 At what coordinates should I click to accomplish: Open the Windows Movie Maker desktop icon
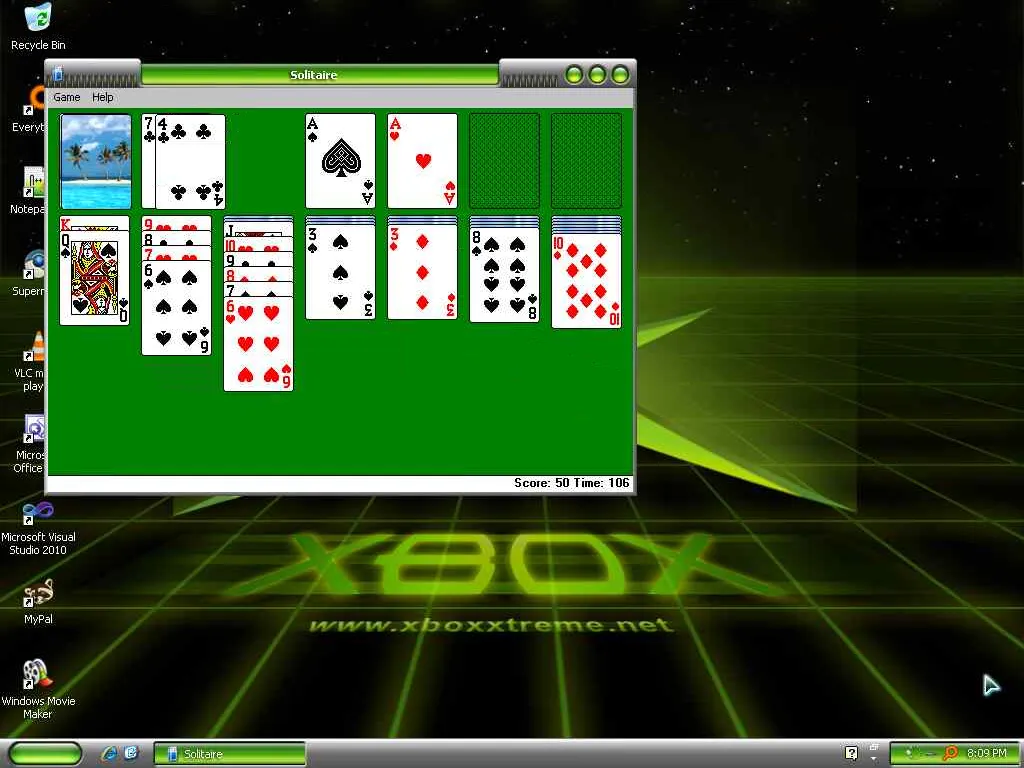click(x=38, y=690)
